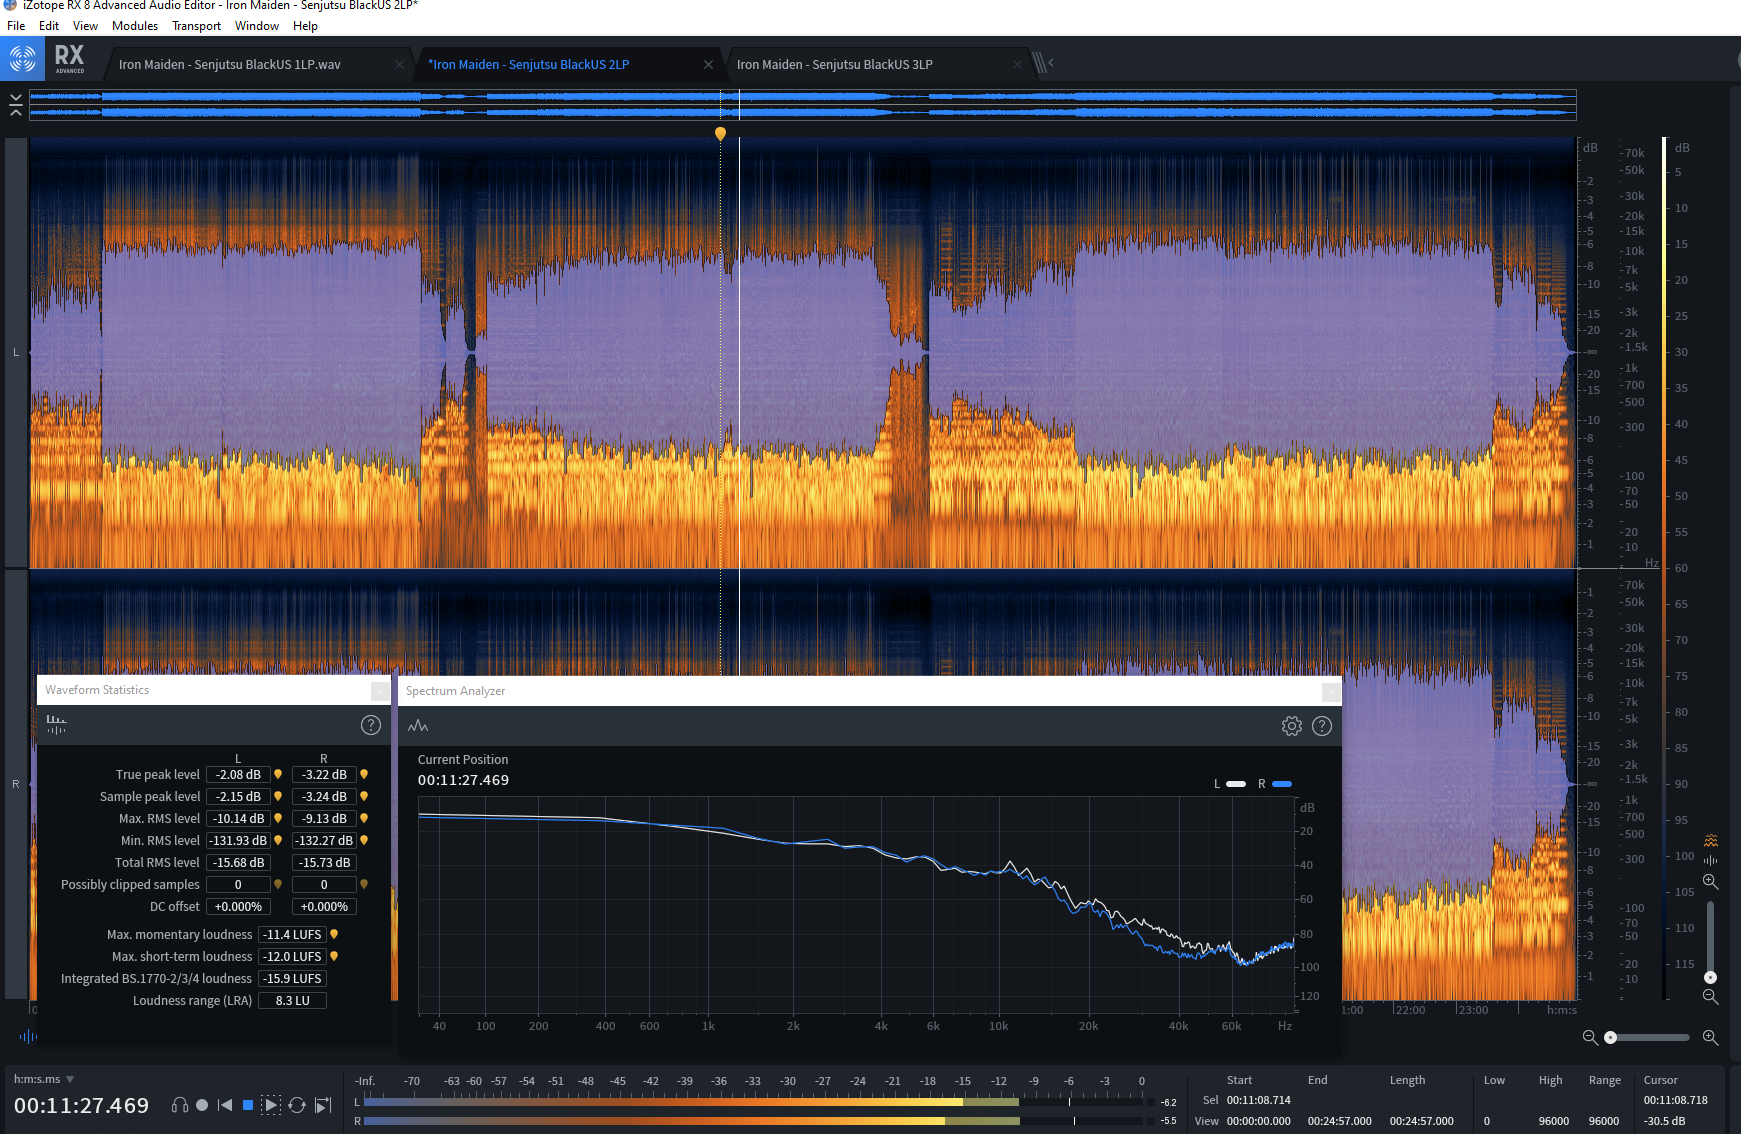
Task: Click the play-to-end transport icon
Action: coord(323,1105)
